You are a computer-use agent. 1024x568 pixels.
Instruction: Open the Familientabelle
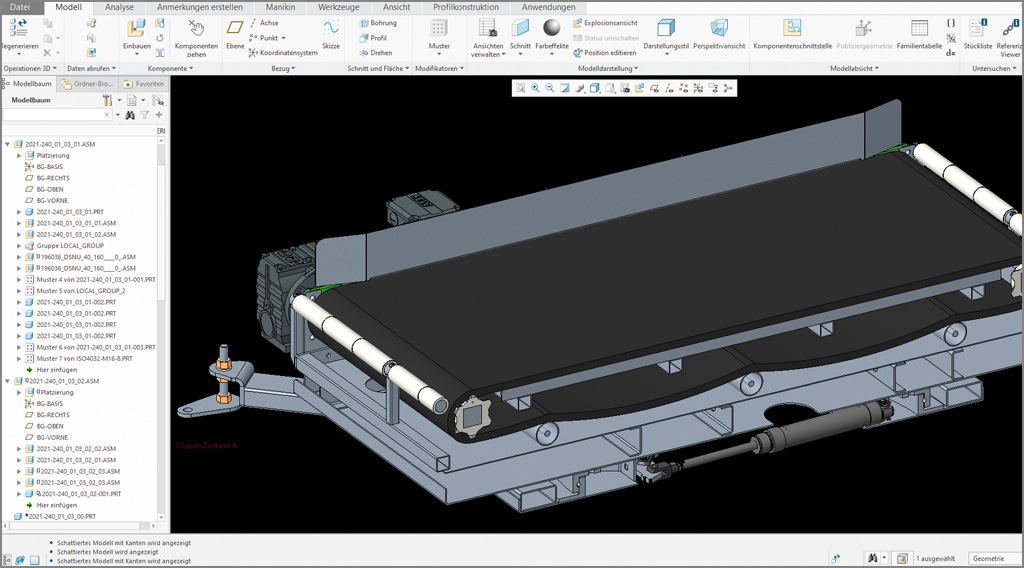(919, 29)
